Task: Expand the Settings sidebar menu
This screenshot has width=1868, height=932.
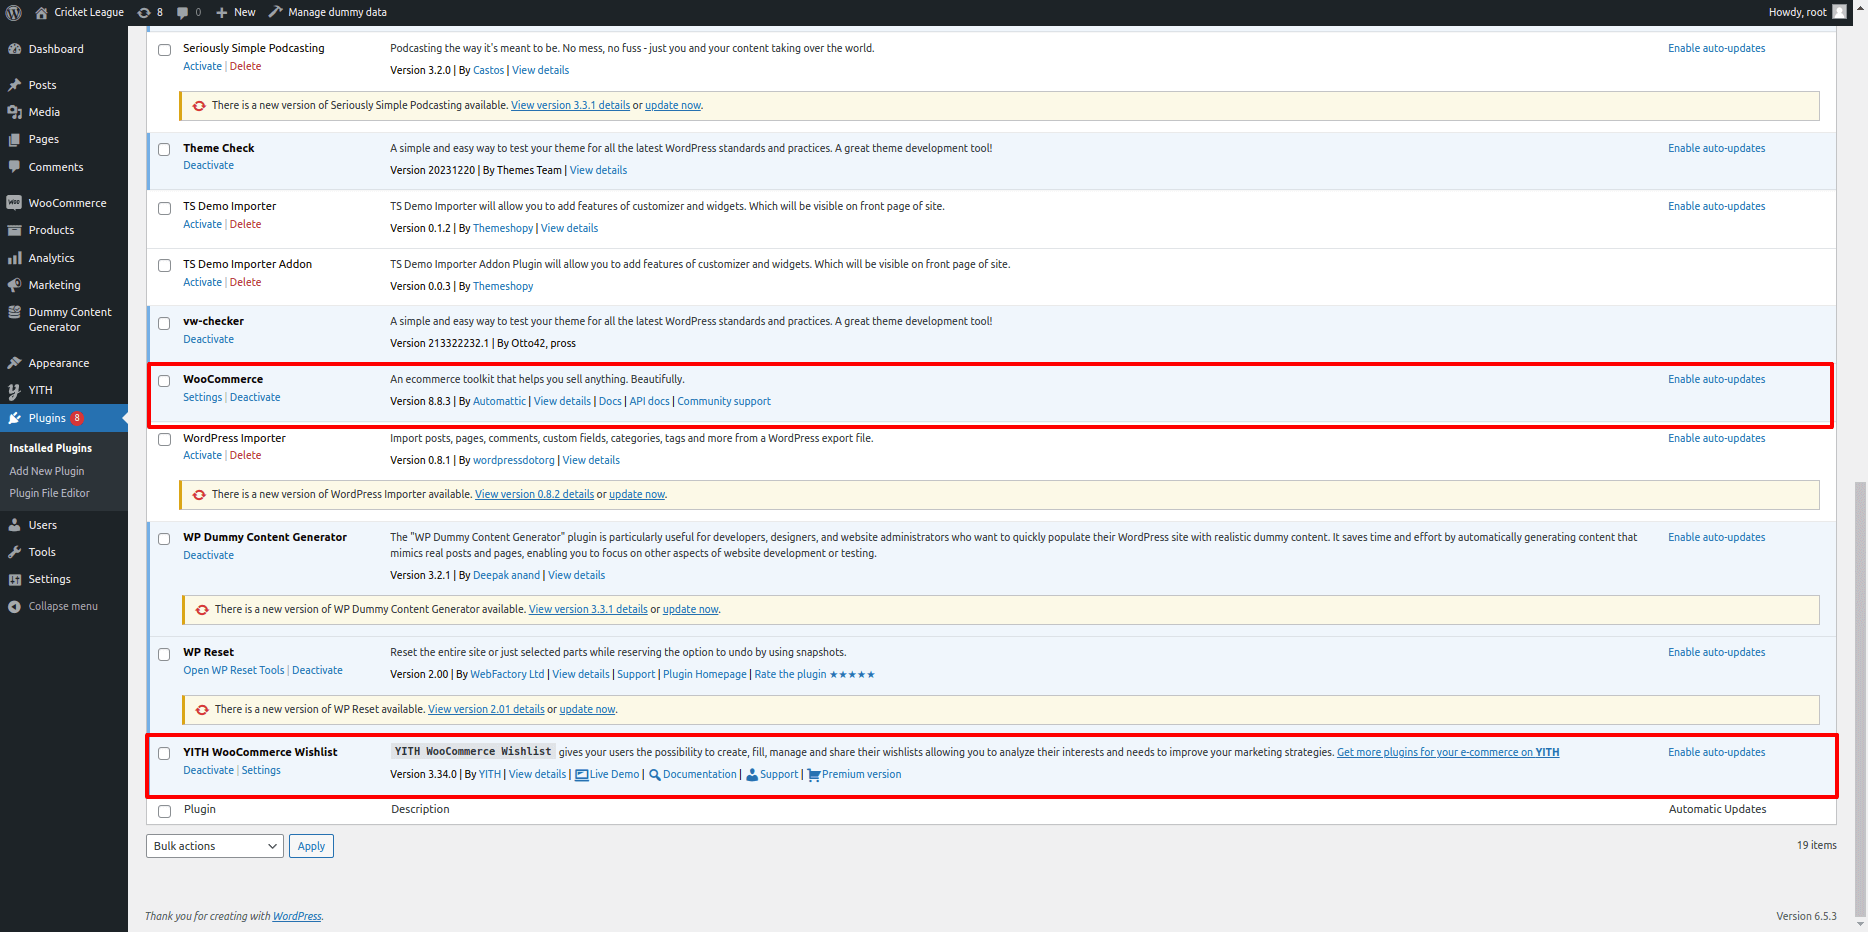Action: (49, 579)
